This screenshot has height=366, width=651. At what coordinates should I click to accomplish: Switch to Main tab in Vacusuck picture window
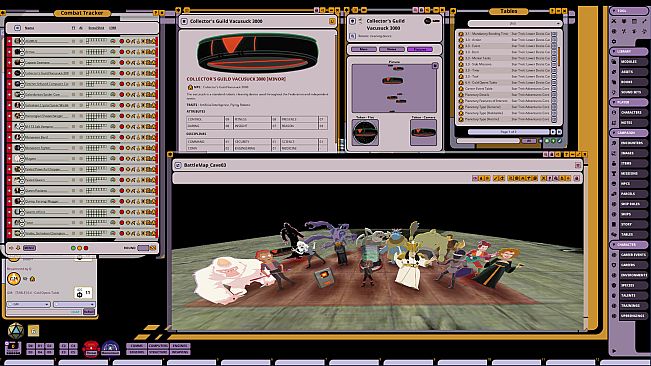coord(364,49)
